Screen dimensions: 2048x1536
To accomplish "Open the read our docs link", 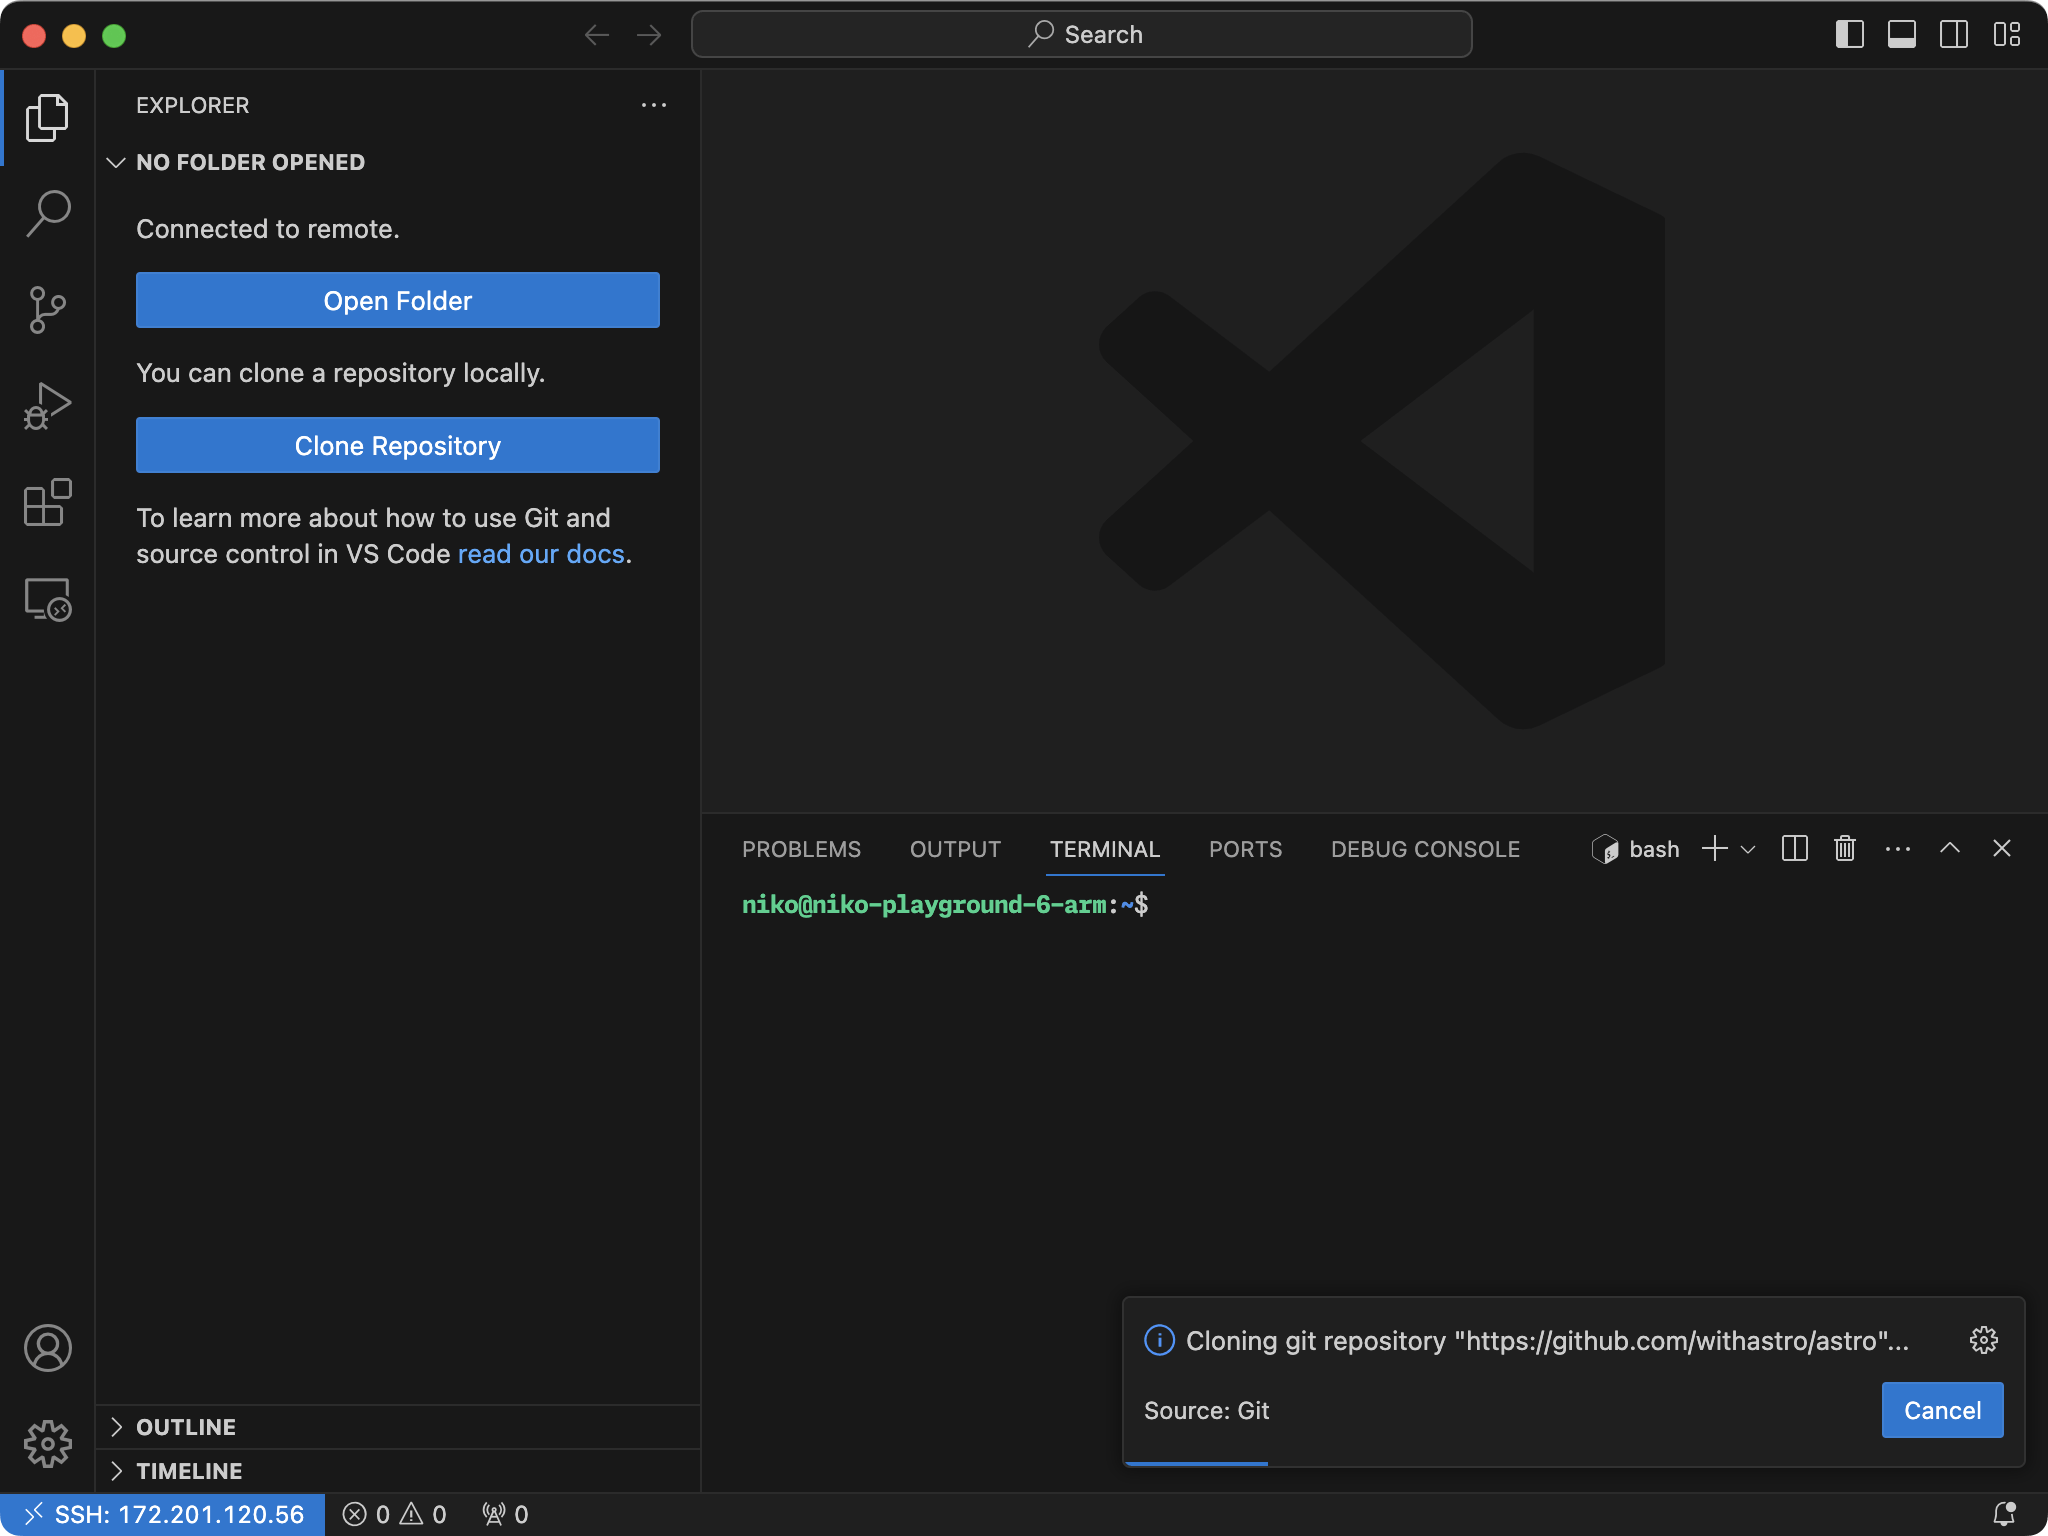I will 541,554.
